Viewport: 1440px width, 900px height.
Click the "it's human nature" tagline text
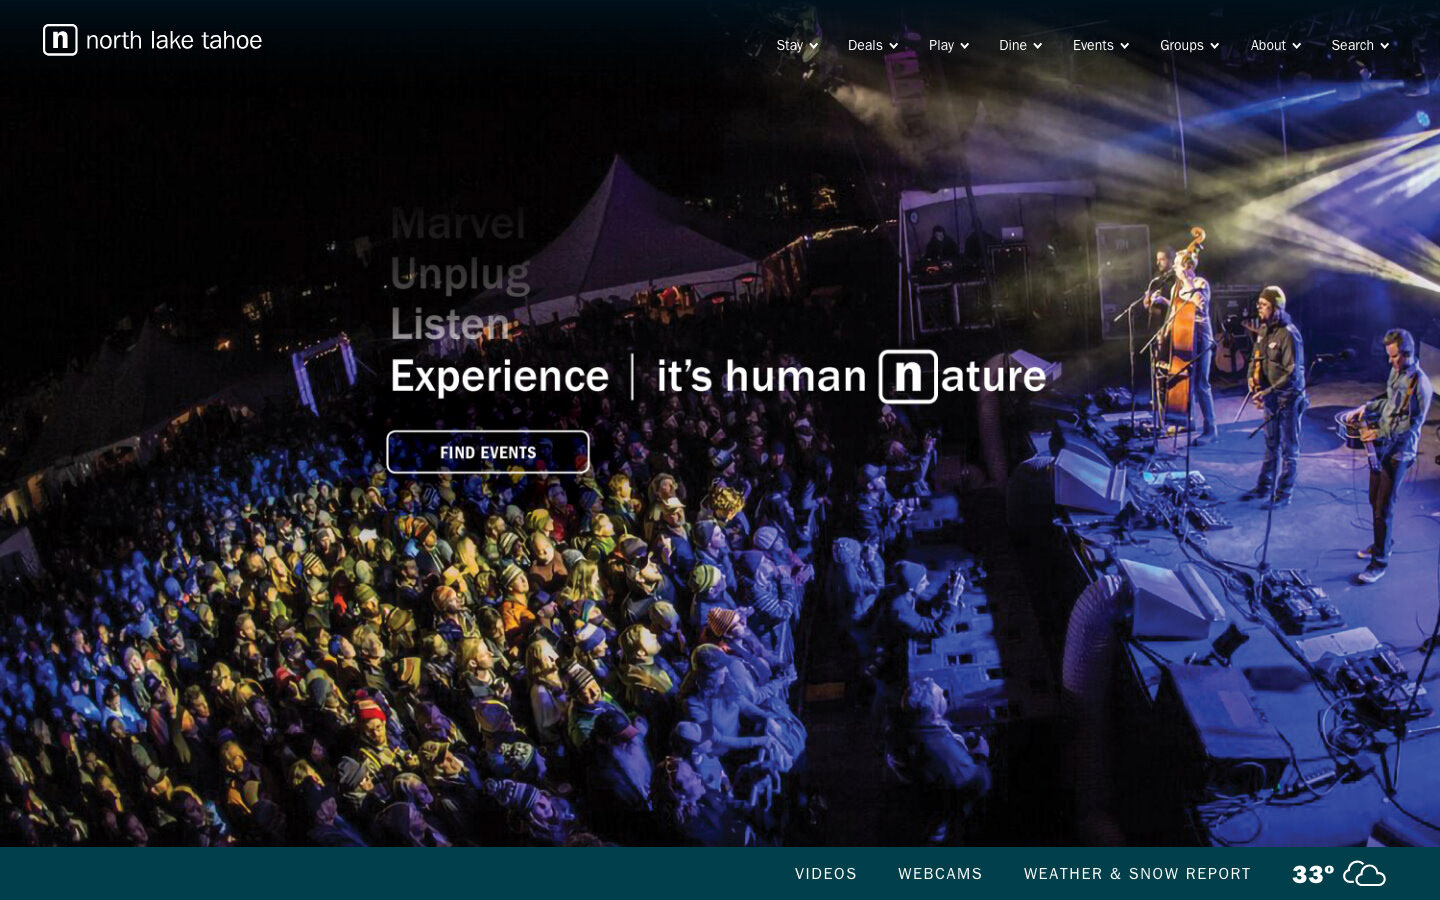[851, 376]
